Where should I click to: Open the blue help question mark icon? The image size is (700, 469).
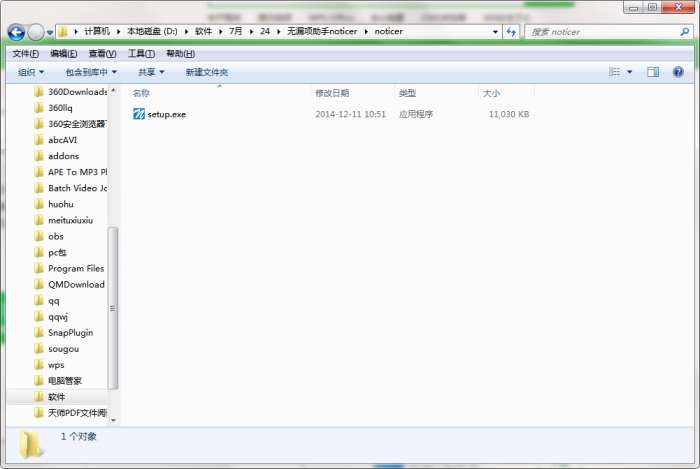[678, 72]
